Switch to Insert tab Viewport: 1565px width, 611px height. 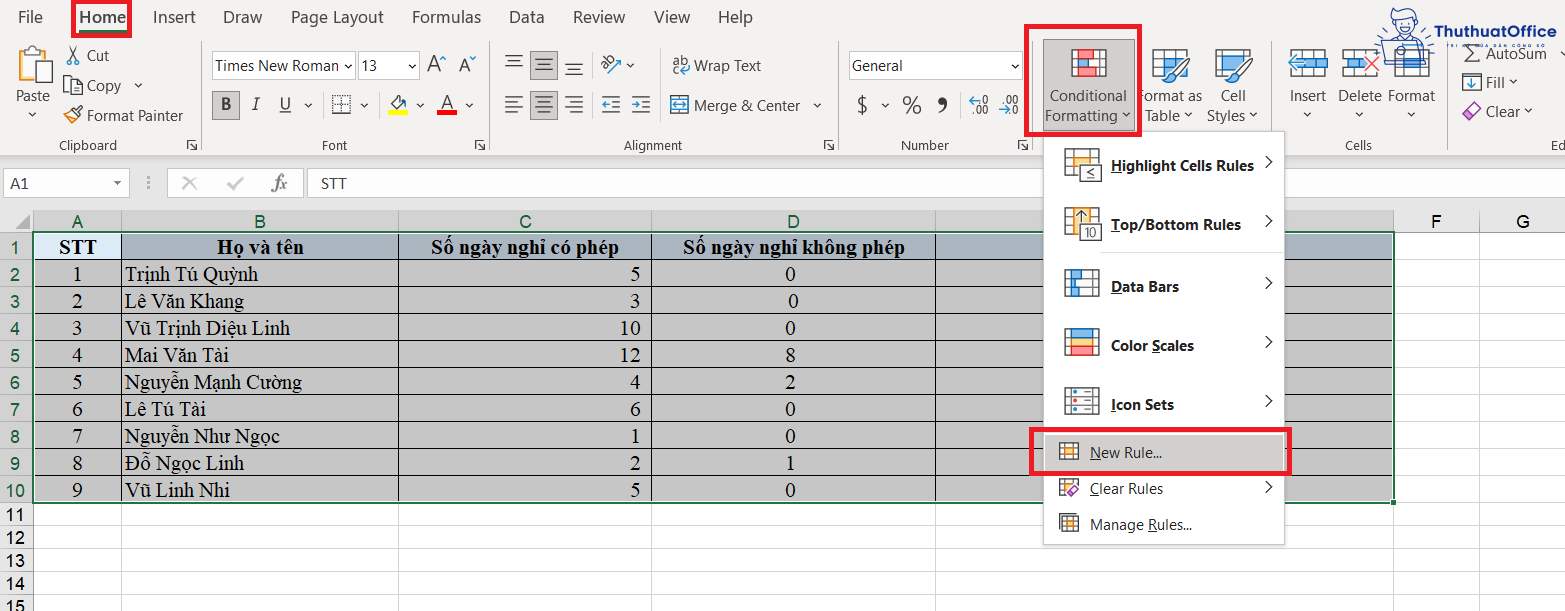pos(174,17)
